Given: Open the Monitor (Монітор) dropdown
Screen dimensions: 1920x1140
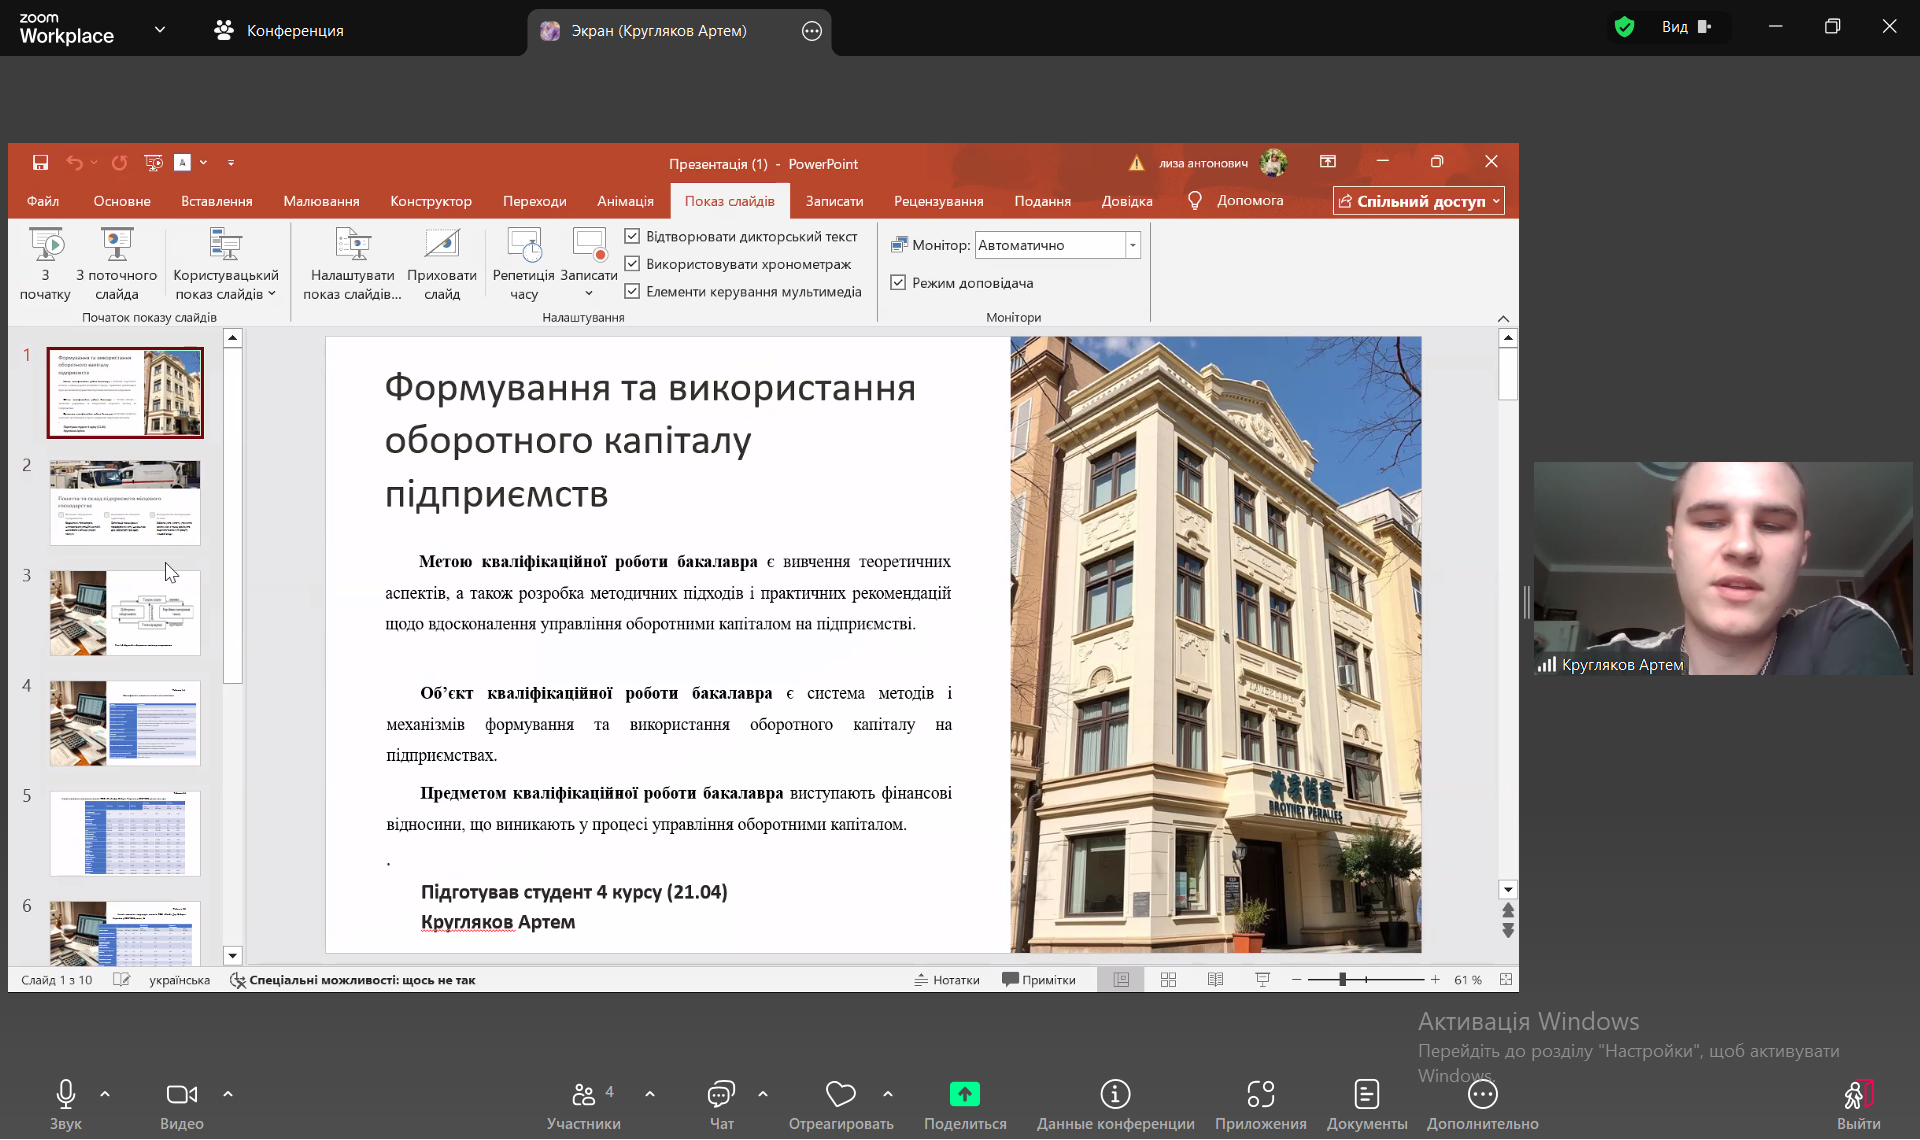Looking at the screenshot, I should click(x=1132, y=245).
